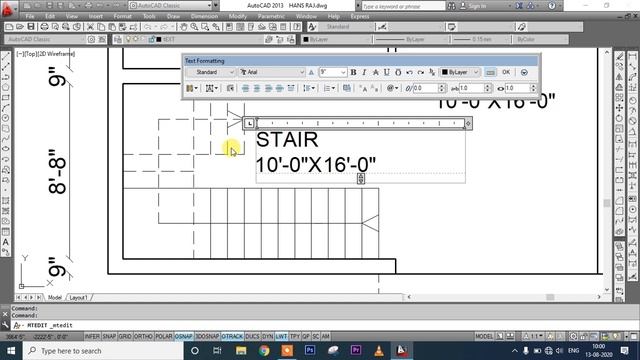Open the ByLayer text color dropdown
Screen dimensions: 640x360
pos(460,72)
